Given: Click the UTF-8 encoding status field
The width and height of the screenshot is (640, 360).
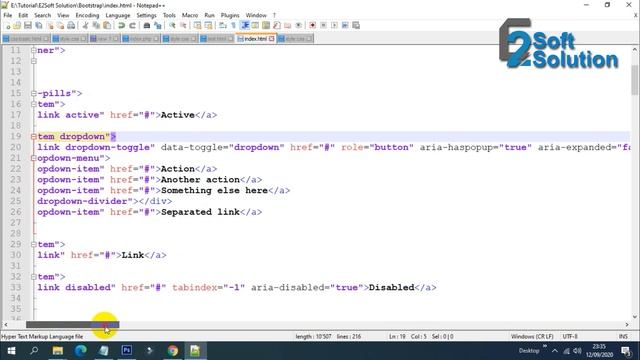Looking at the screenshot, I should 570,336.
